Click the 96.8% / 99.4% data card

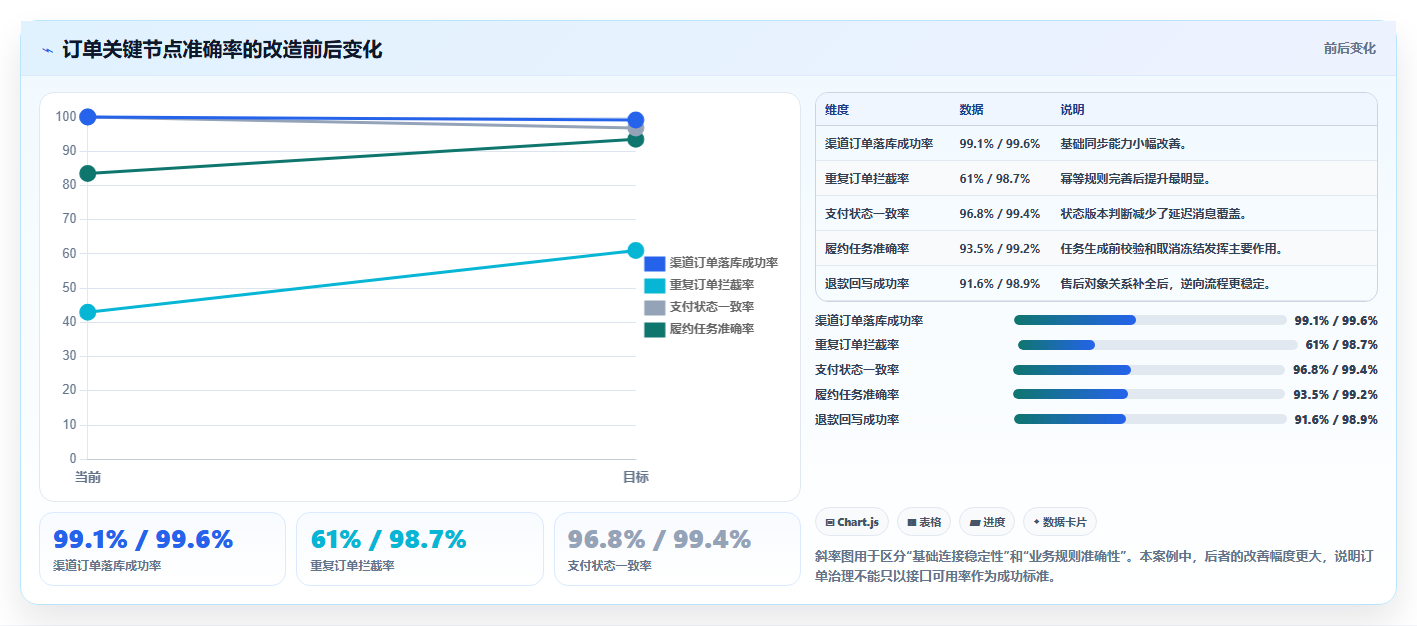click(677, 549)
